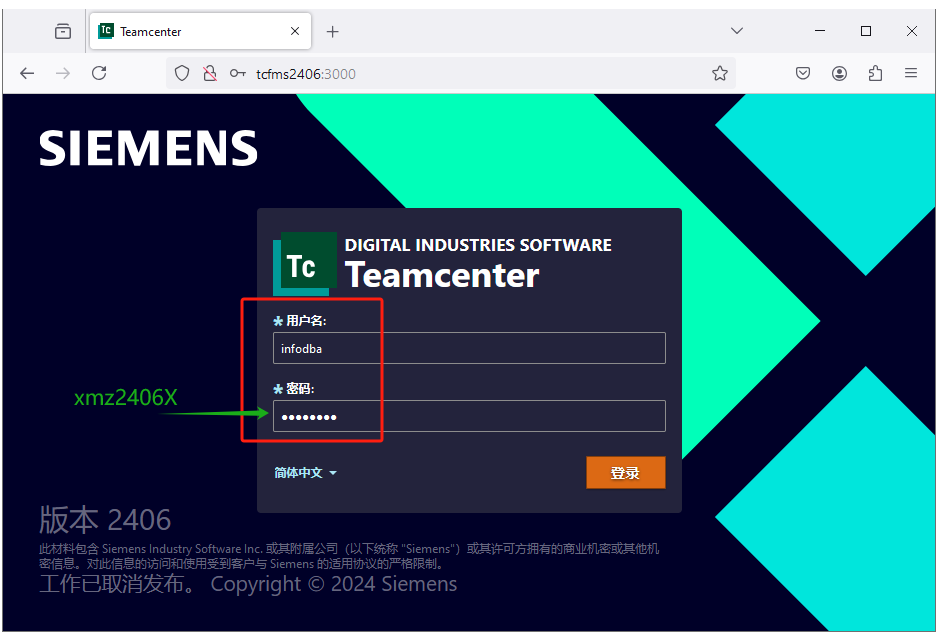Click the SIEMENS logo text

pos(148,148)
